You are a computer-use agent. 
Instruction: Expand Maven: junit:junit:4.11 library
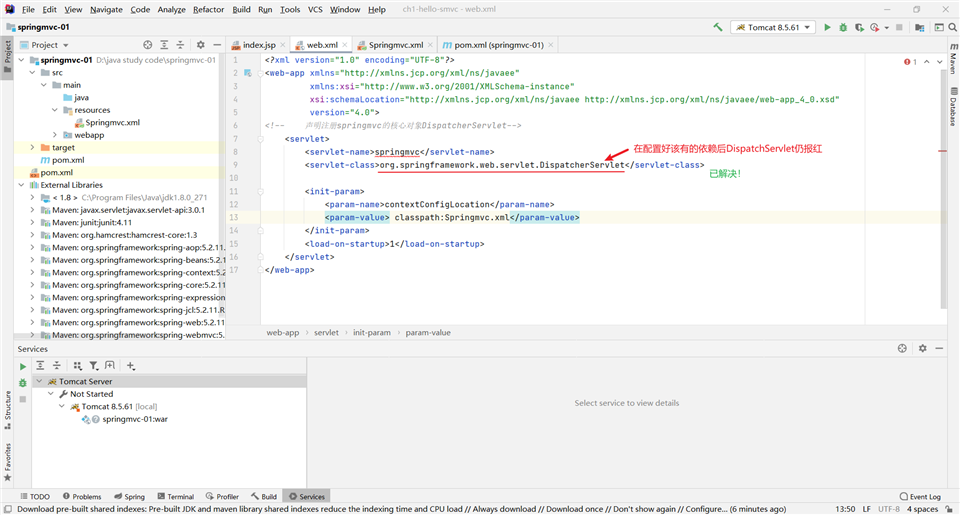[x=33, y=222]
